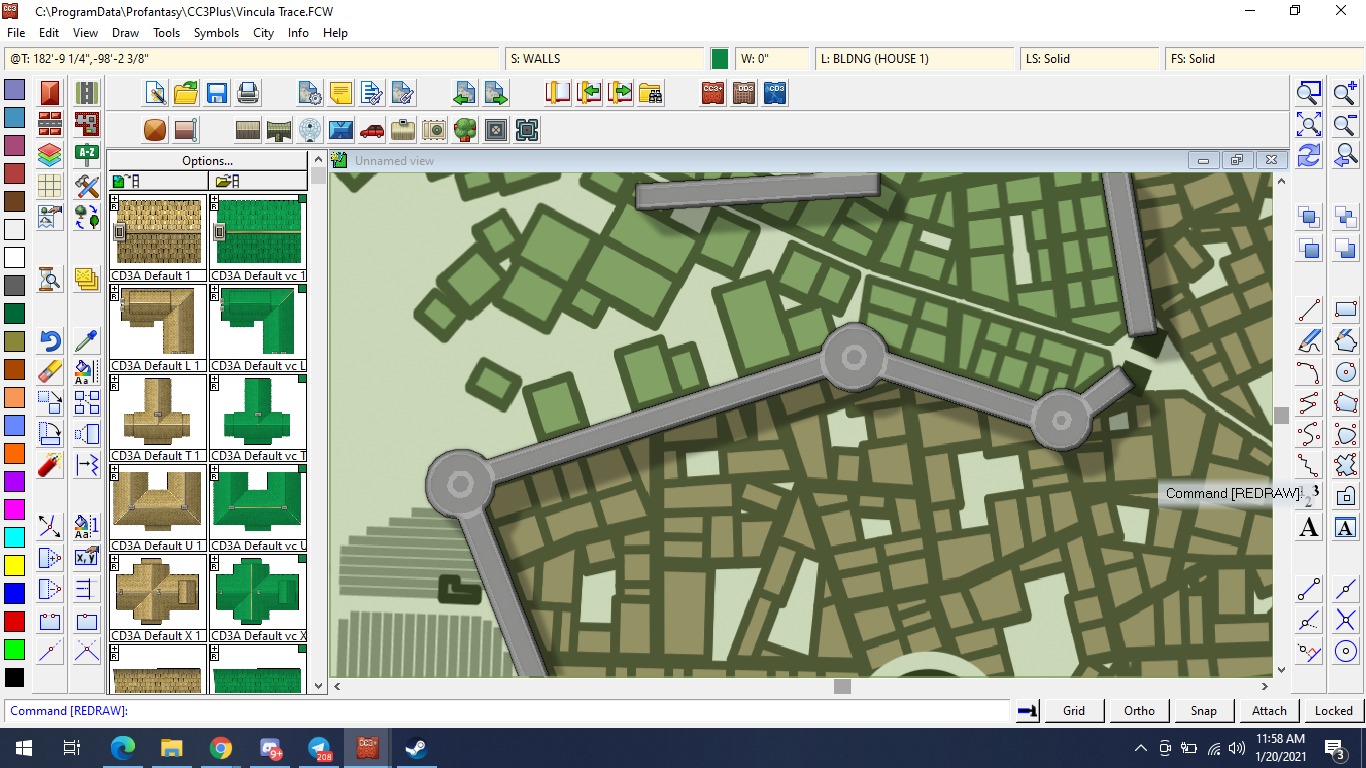Open the Tools menu

click(166, 33)
